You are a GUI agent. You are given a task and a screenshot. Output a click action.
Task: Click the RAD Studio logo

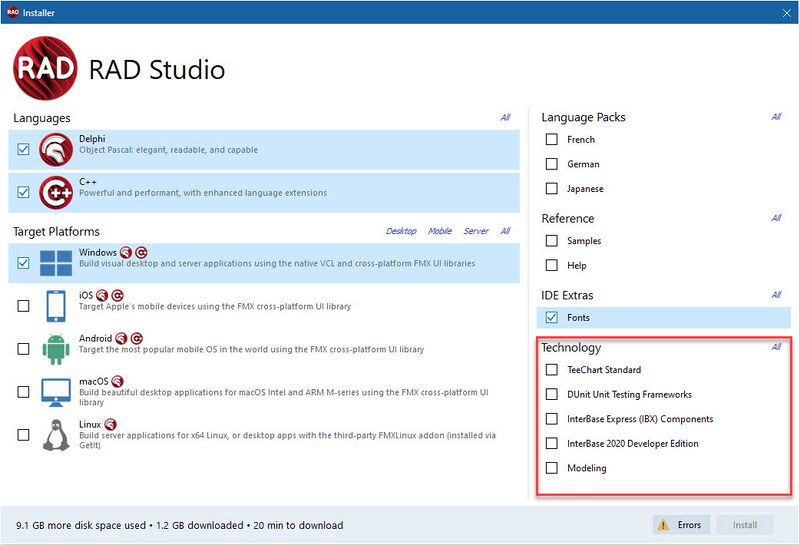point(45,68)
